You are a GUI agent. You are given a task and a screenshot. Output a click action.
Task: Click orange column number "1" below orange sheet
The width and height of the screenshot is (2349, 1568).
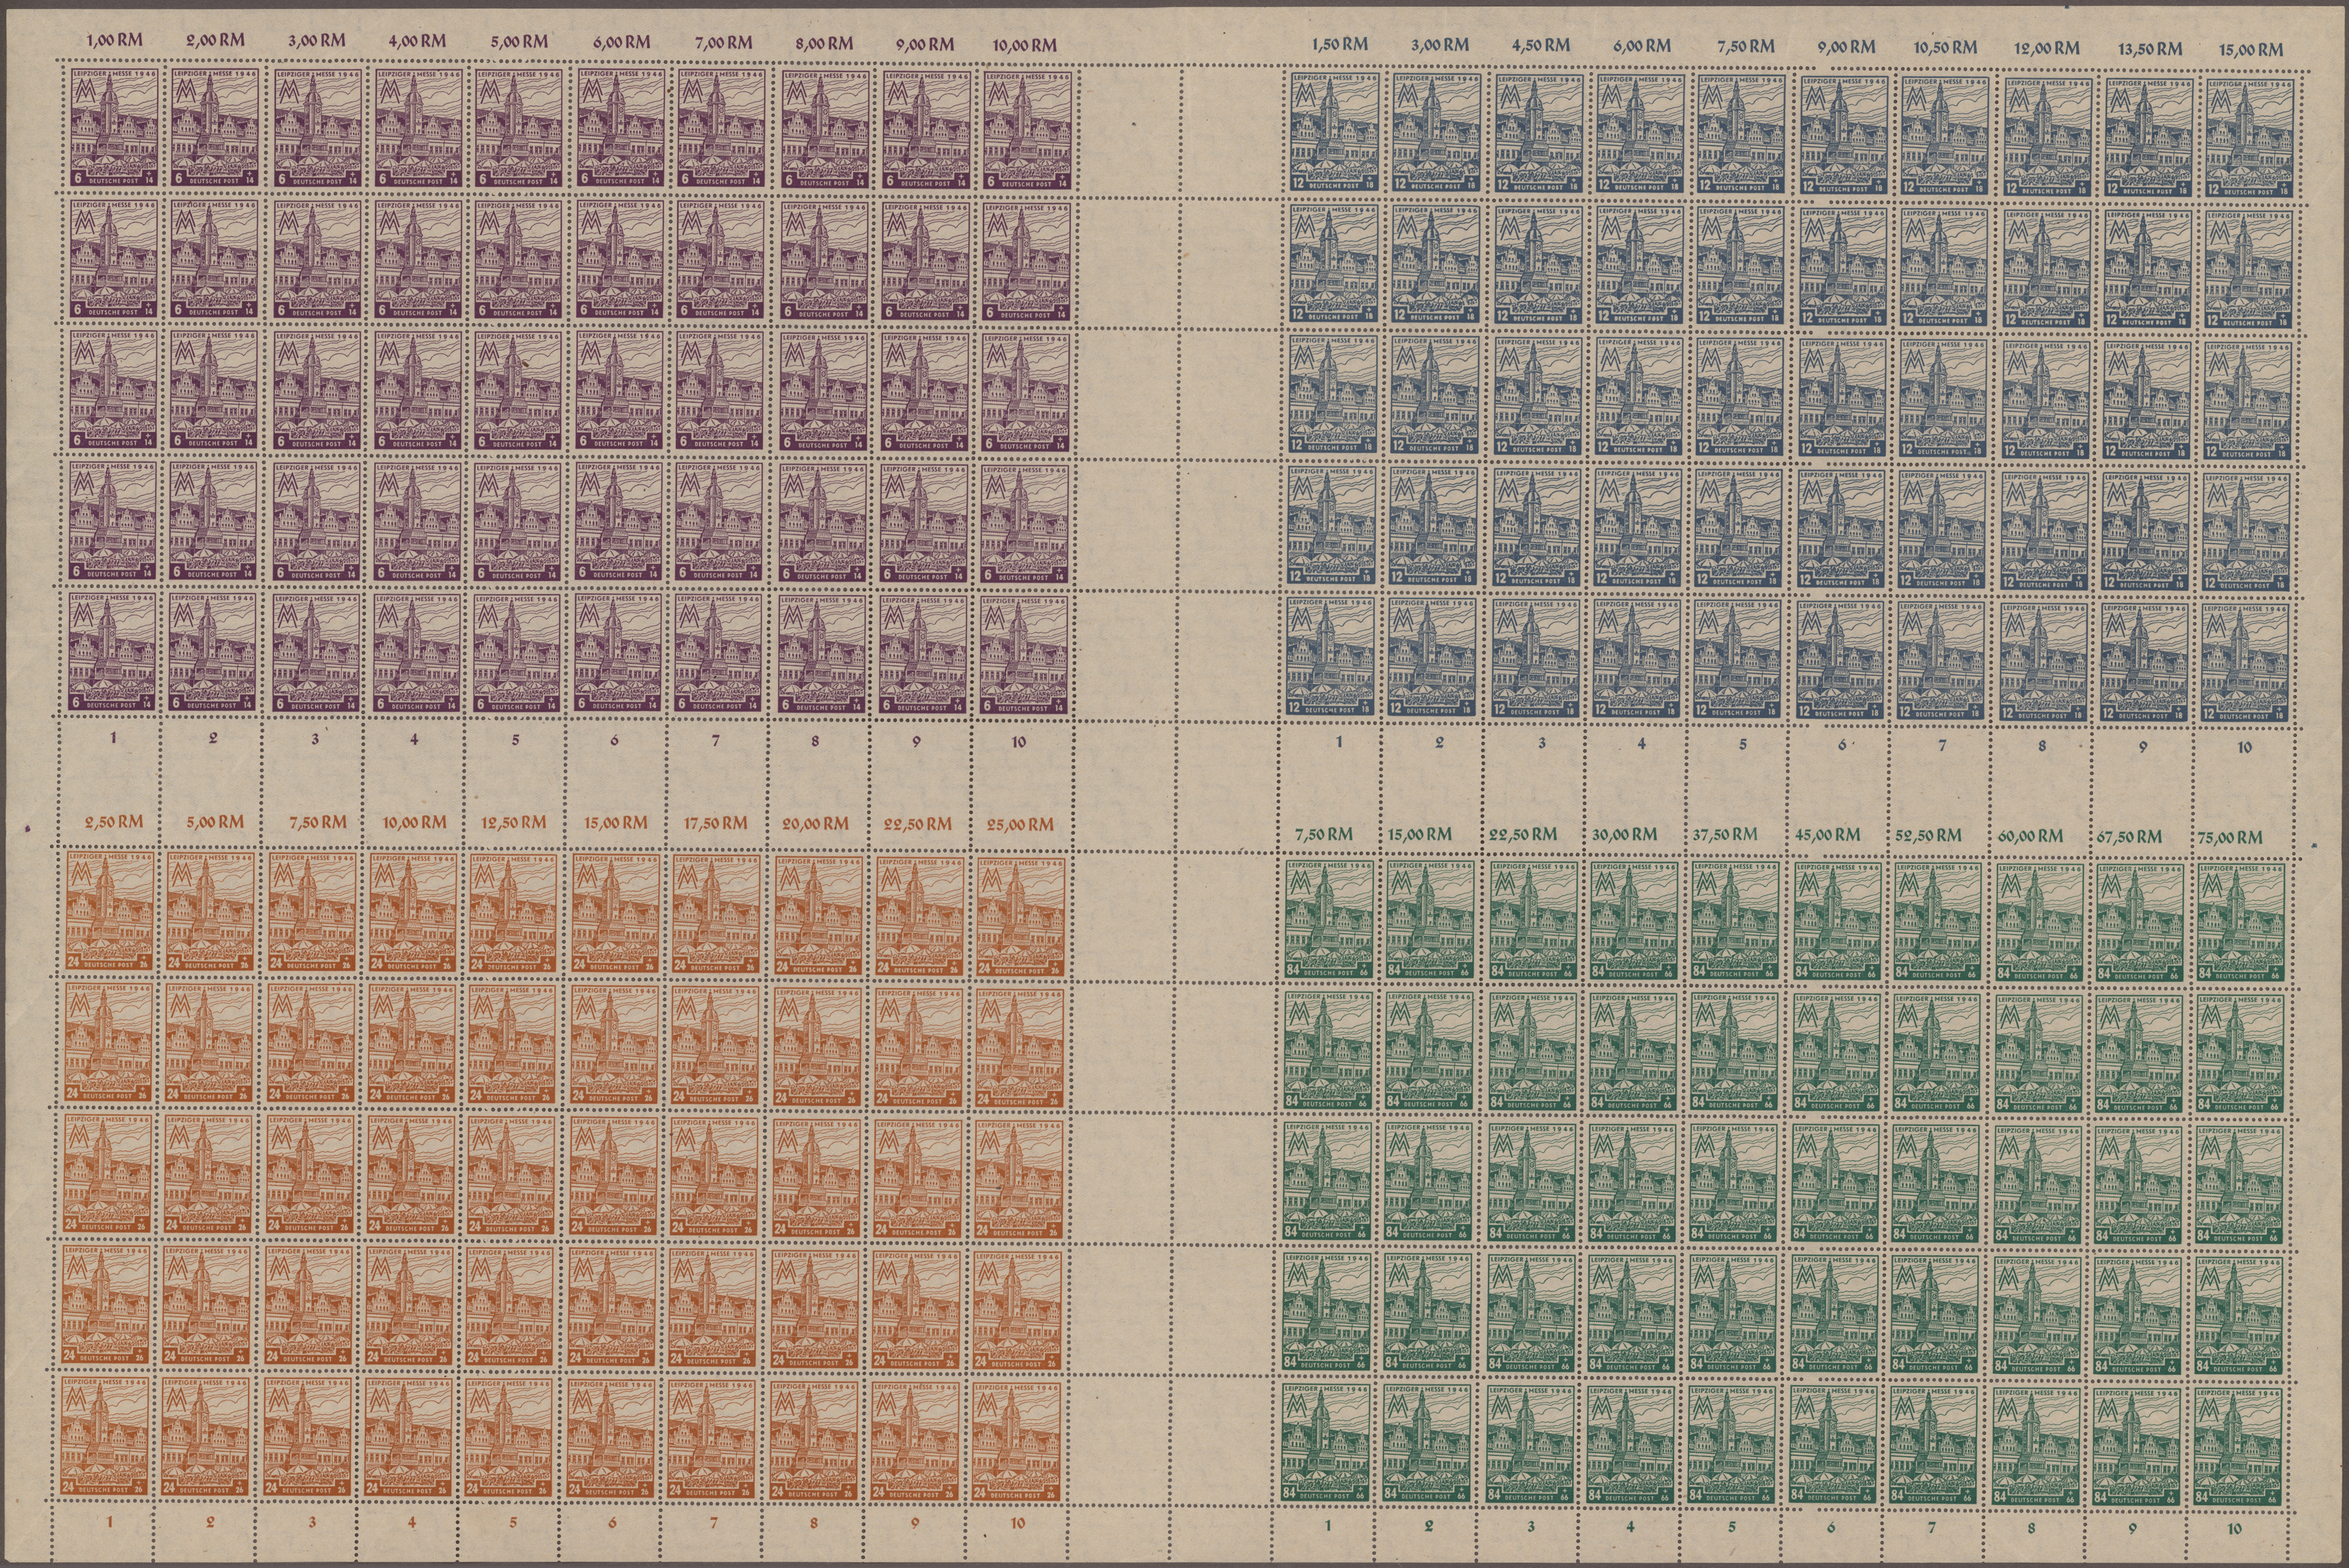click(x=110, y=1521)
